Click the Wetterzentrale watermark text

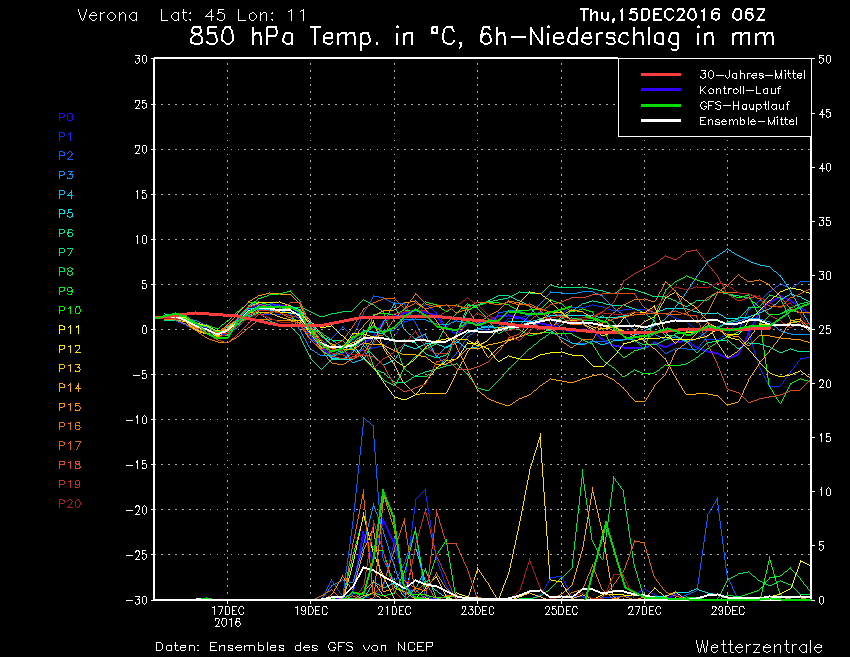click(x=758, y=646)
